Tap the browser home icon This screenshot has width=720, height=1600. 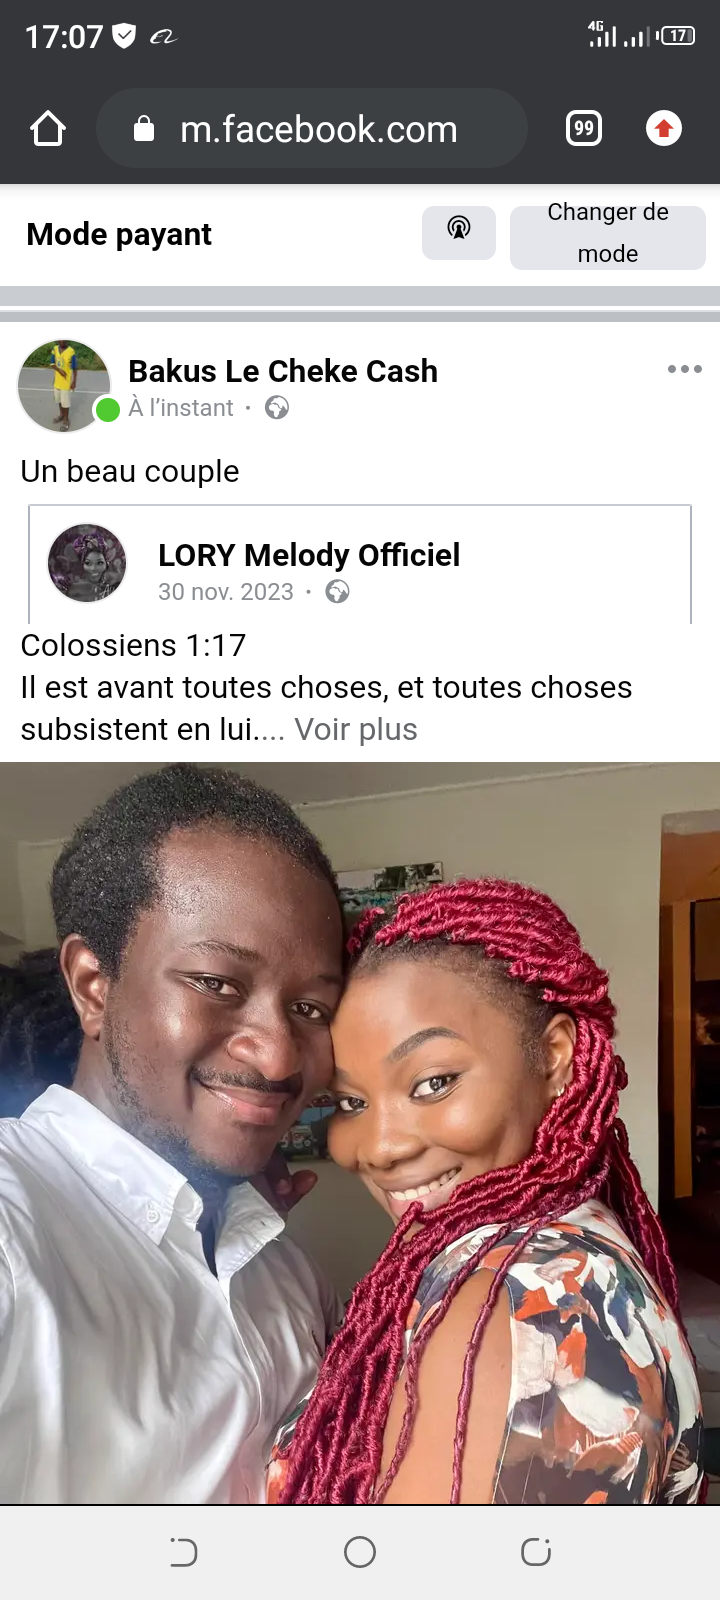click(48, 129)
